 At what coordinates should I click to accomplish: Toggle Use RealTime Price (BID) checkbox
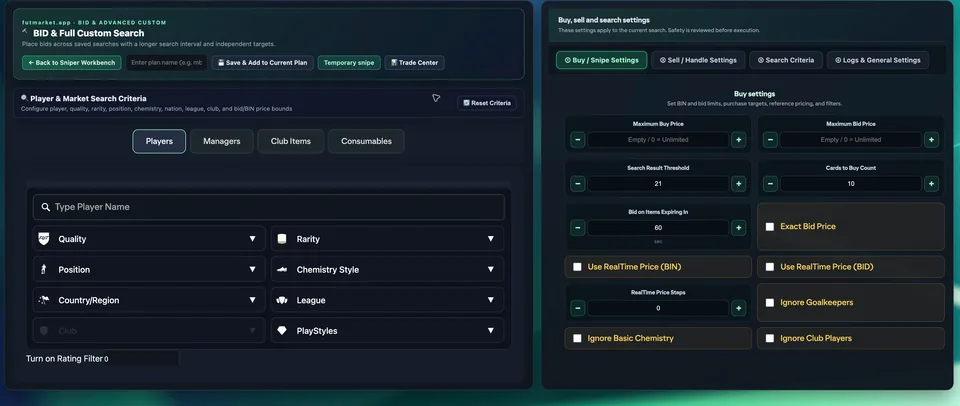pos(770,267)
